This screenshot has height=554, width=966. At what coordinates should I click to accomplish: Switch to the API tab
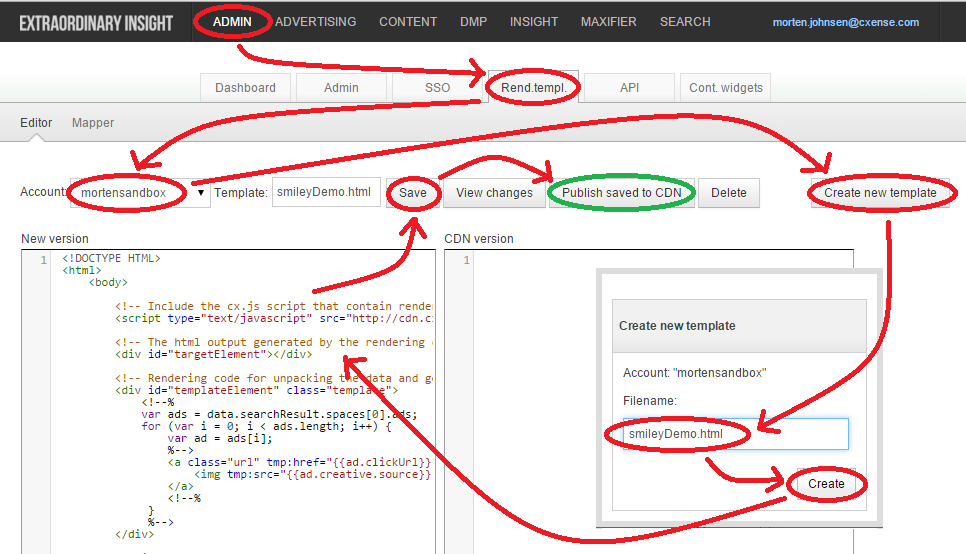tap(630, 88)
